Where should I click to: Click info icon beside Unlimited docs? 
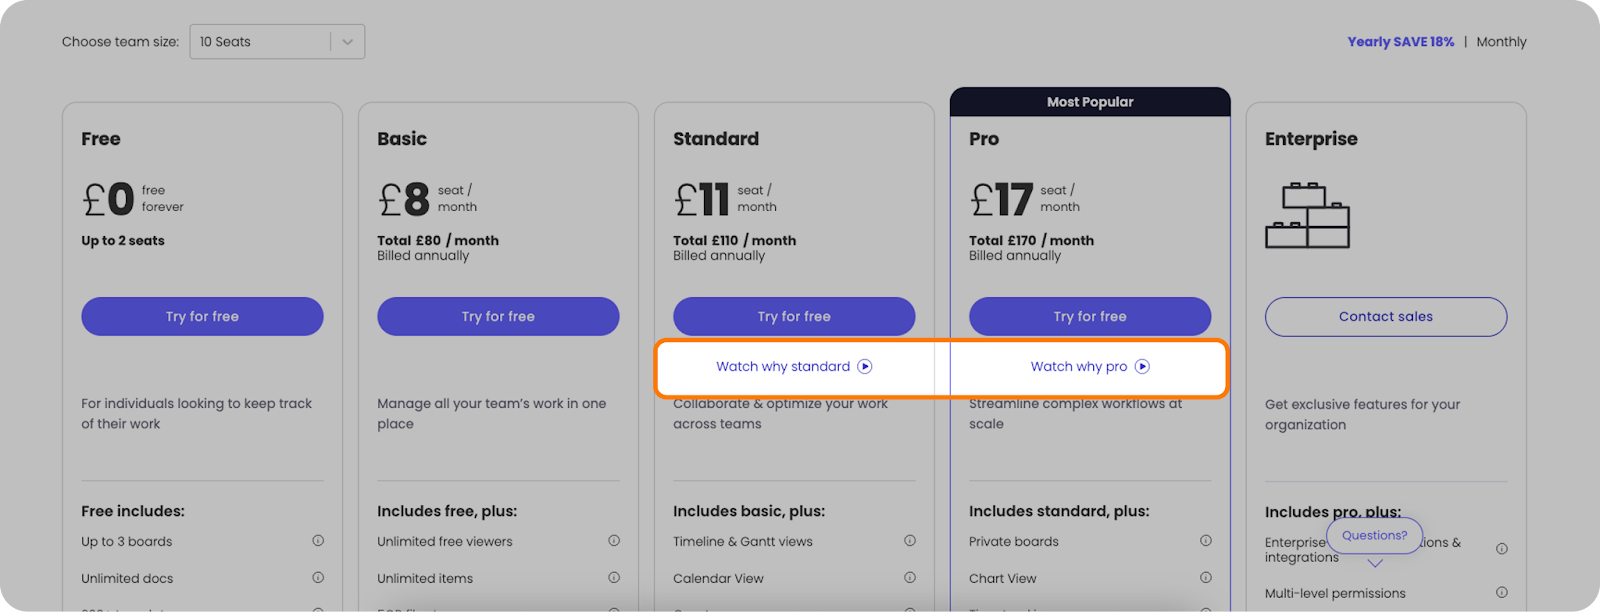(x=318, y=578)
